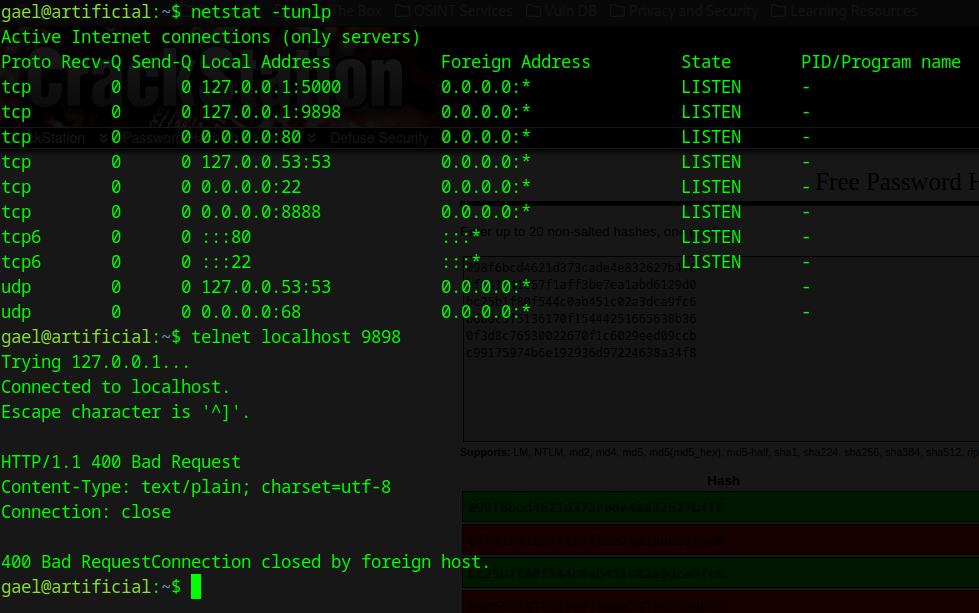Select the green result row bc25b1f80f

click(x=720, y=574)
